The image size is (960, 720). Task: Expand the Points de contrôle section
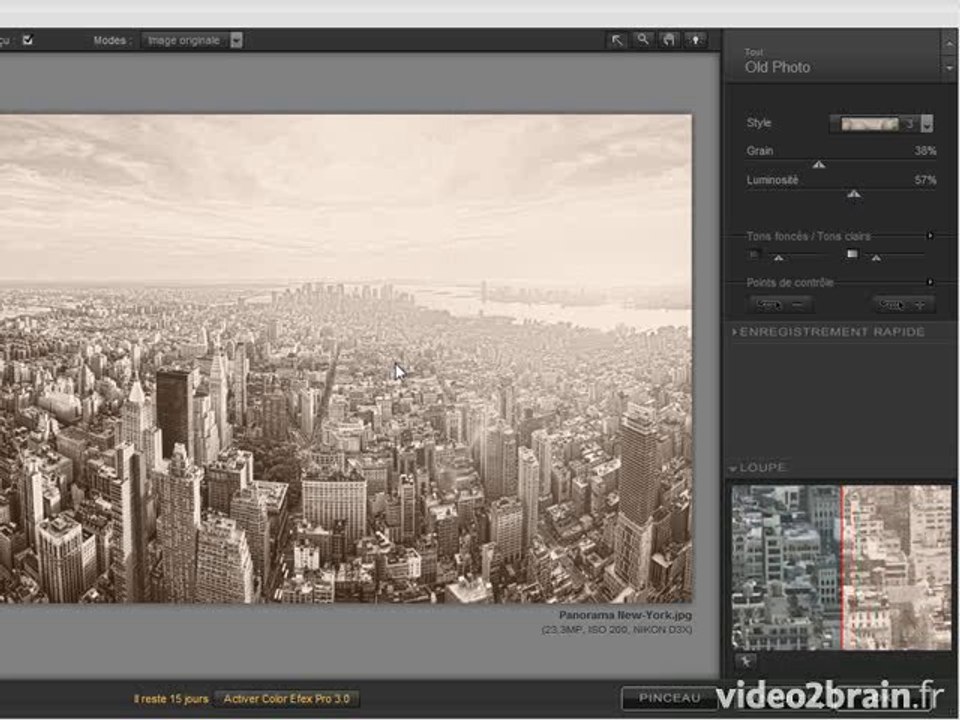(930, 282)
